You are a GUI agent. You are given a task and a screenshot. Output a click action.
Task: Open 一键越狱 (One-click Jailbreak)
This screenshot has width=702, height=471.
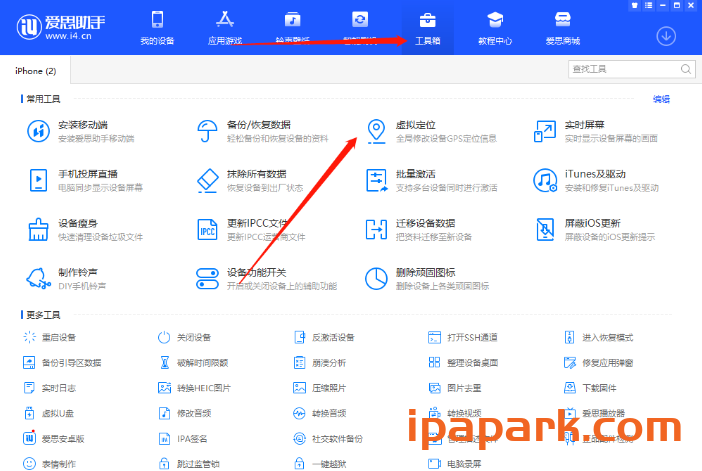point(320,463)
